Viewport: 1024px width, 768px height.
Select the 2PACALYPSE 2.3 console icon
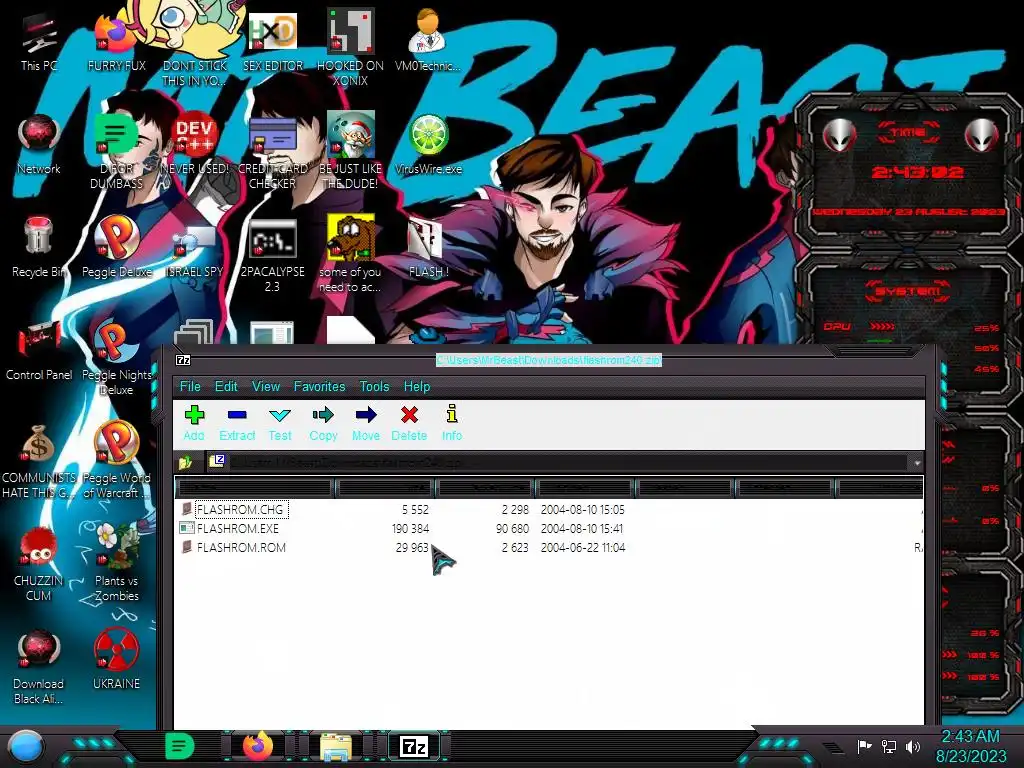pyautogui.click(x=272, y=256)
